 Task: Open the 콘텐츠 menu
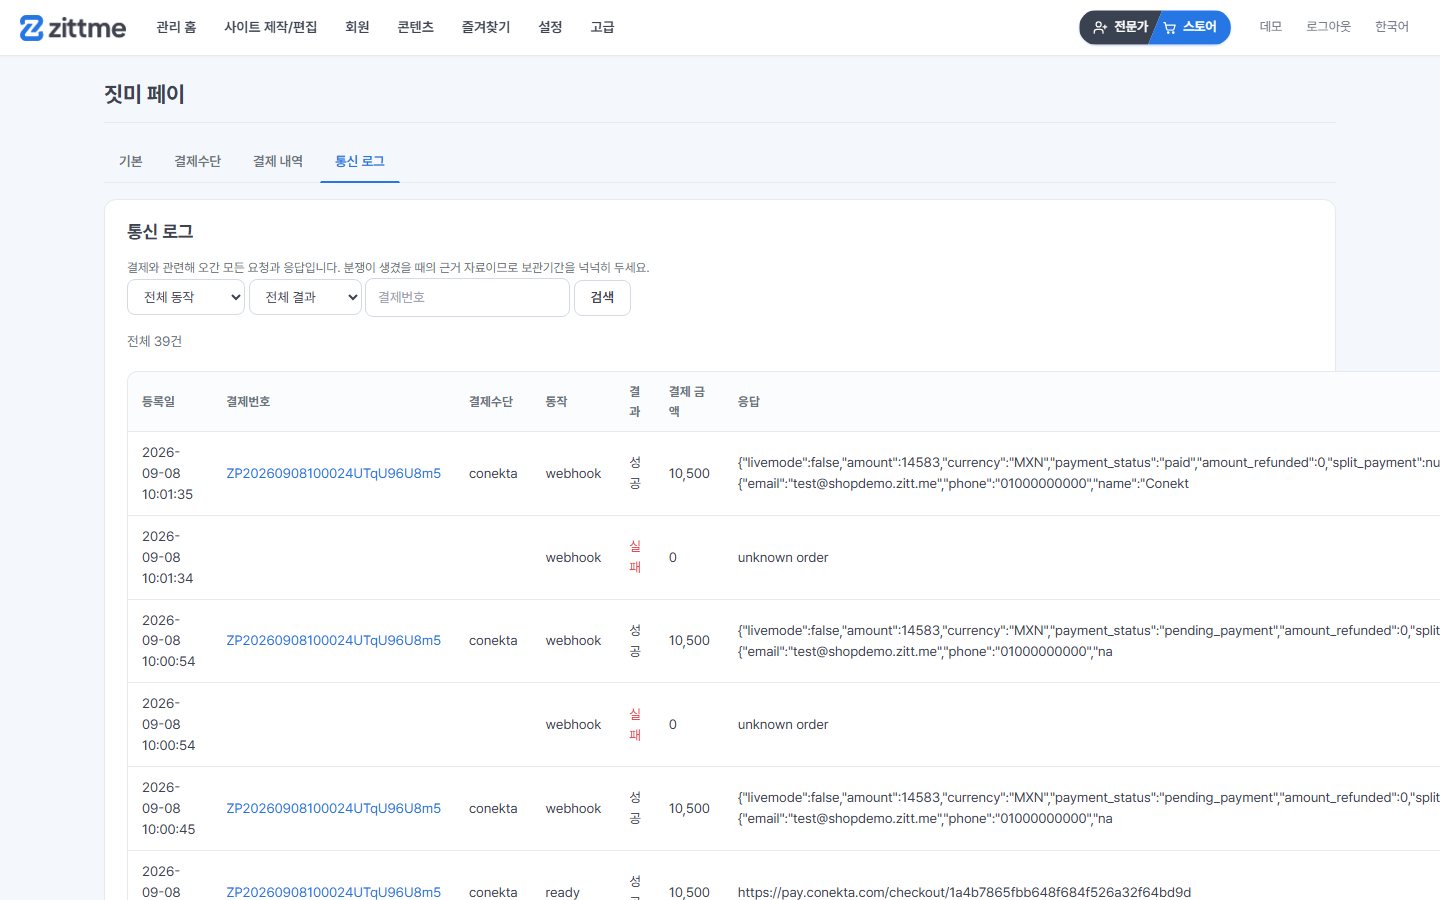(415, 27)
